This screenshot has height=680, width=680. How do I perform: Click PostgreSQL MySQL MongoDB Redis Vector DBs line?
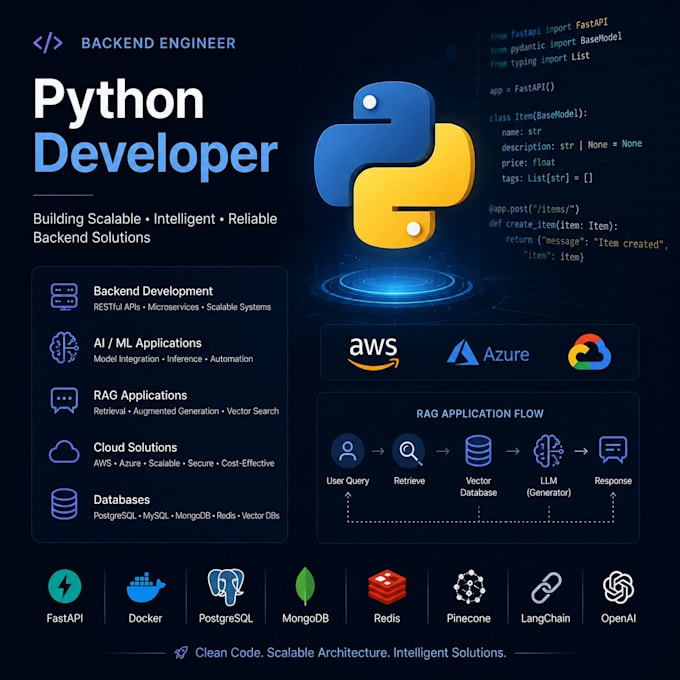pos(186,516)
